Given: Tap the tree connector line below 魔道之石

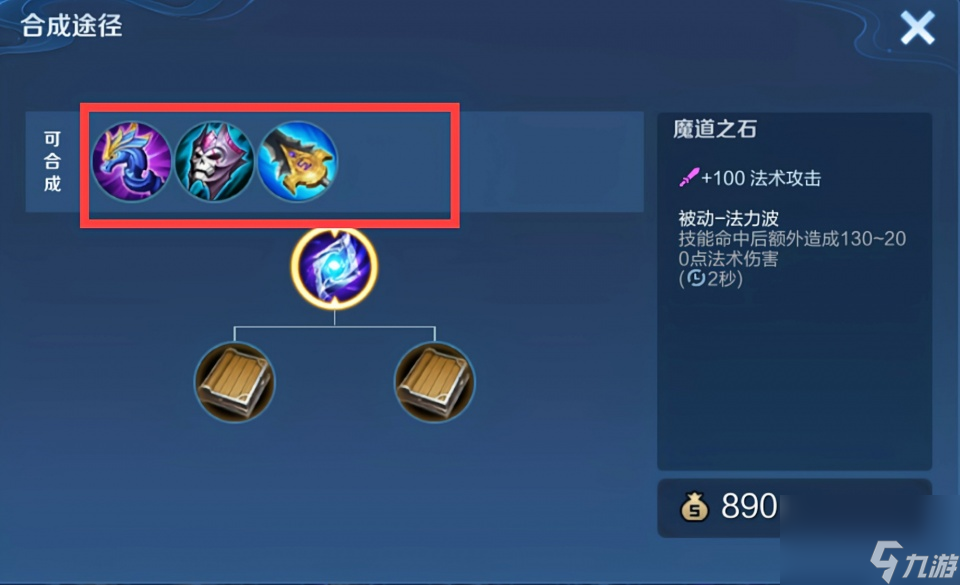Looking at the screenshot, I should point(334,326).
